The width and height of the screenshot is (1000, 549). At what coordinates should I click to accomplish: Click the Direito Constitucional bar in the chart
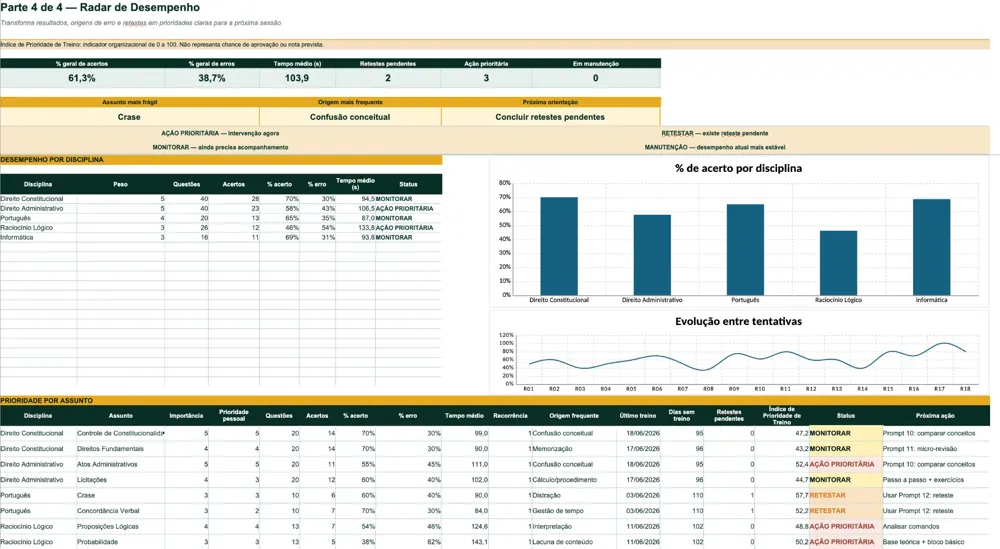pyautogui.click(x=559, y=246)
